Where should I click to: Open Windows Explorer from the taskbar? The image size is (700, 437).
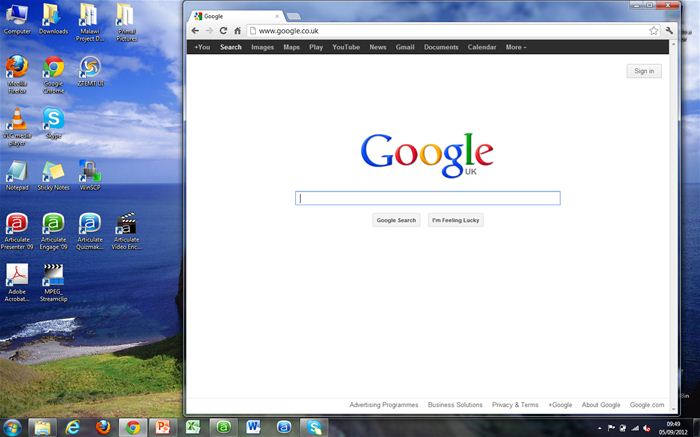tap(42, 428)
